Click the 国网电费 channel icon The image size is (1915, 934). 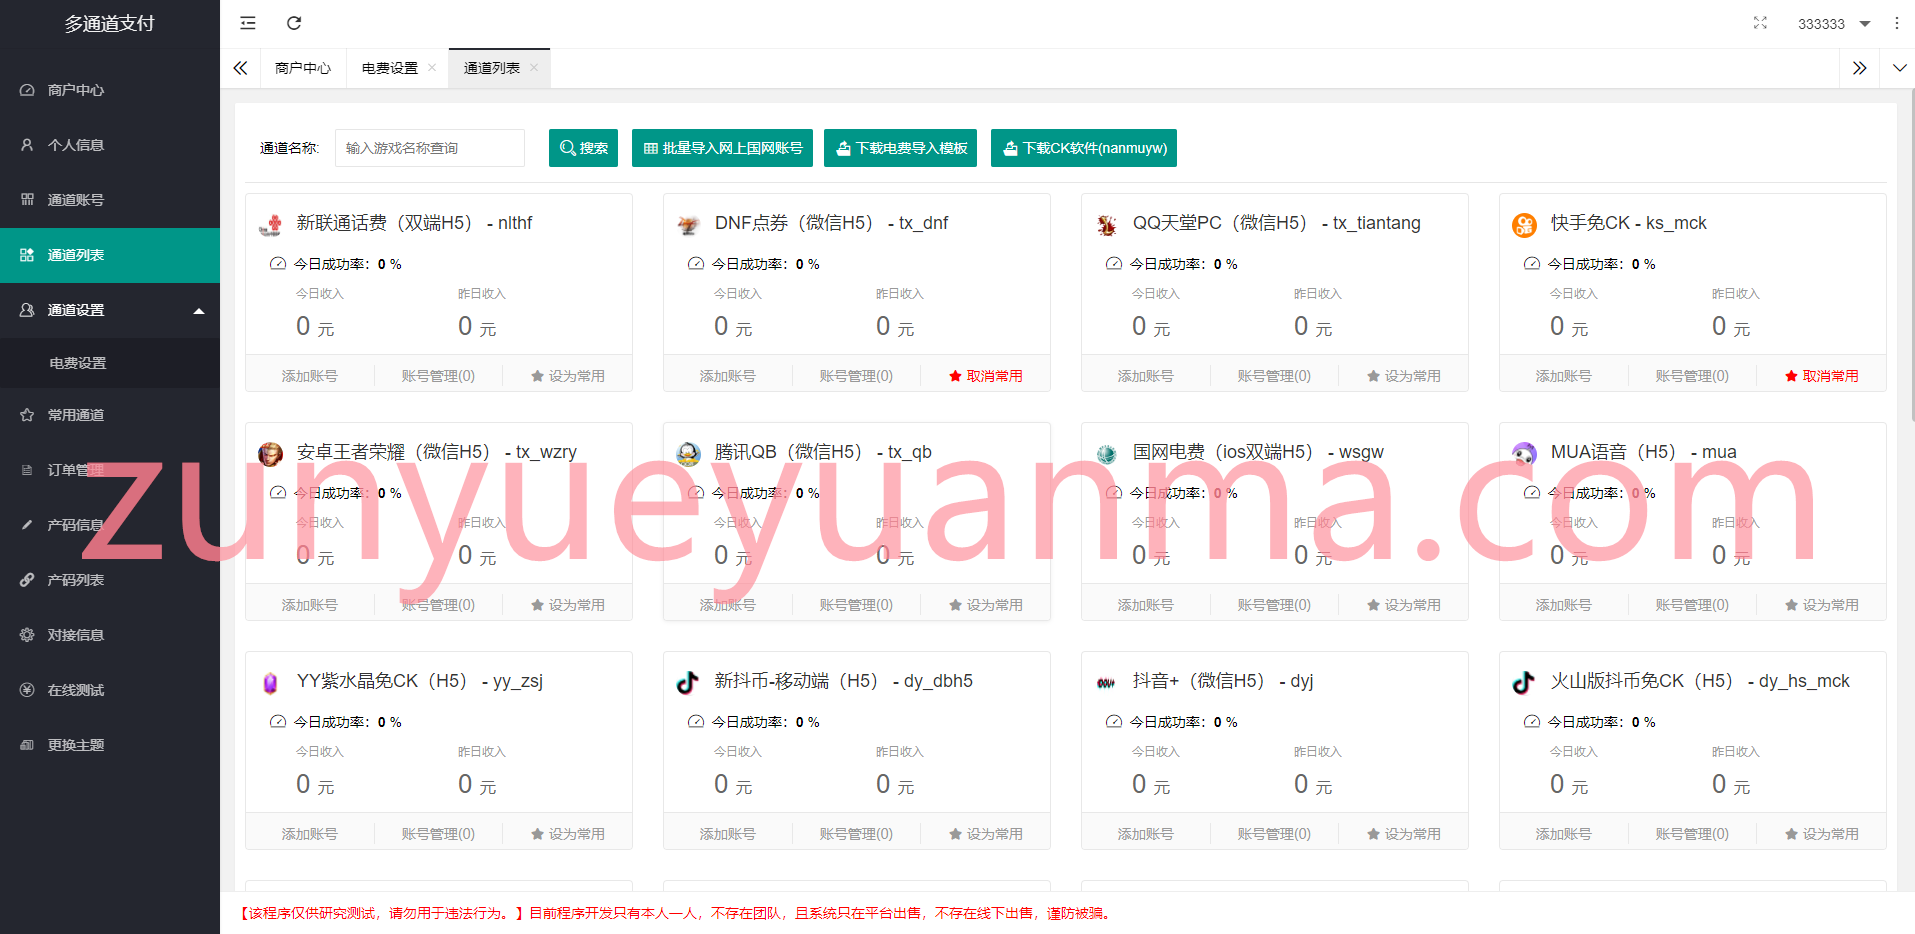click(x=1107, y=454)
